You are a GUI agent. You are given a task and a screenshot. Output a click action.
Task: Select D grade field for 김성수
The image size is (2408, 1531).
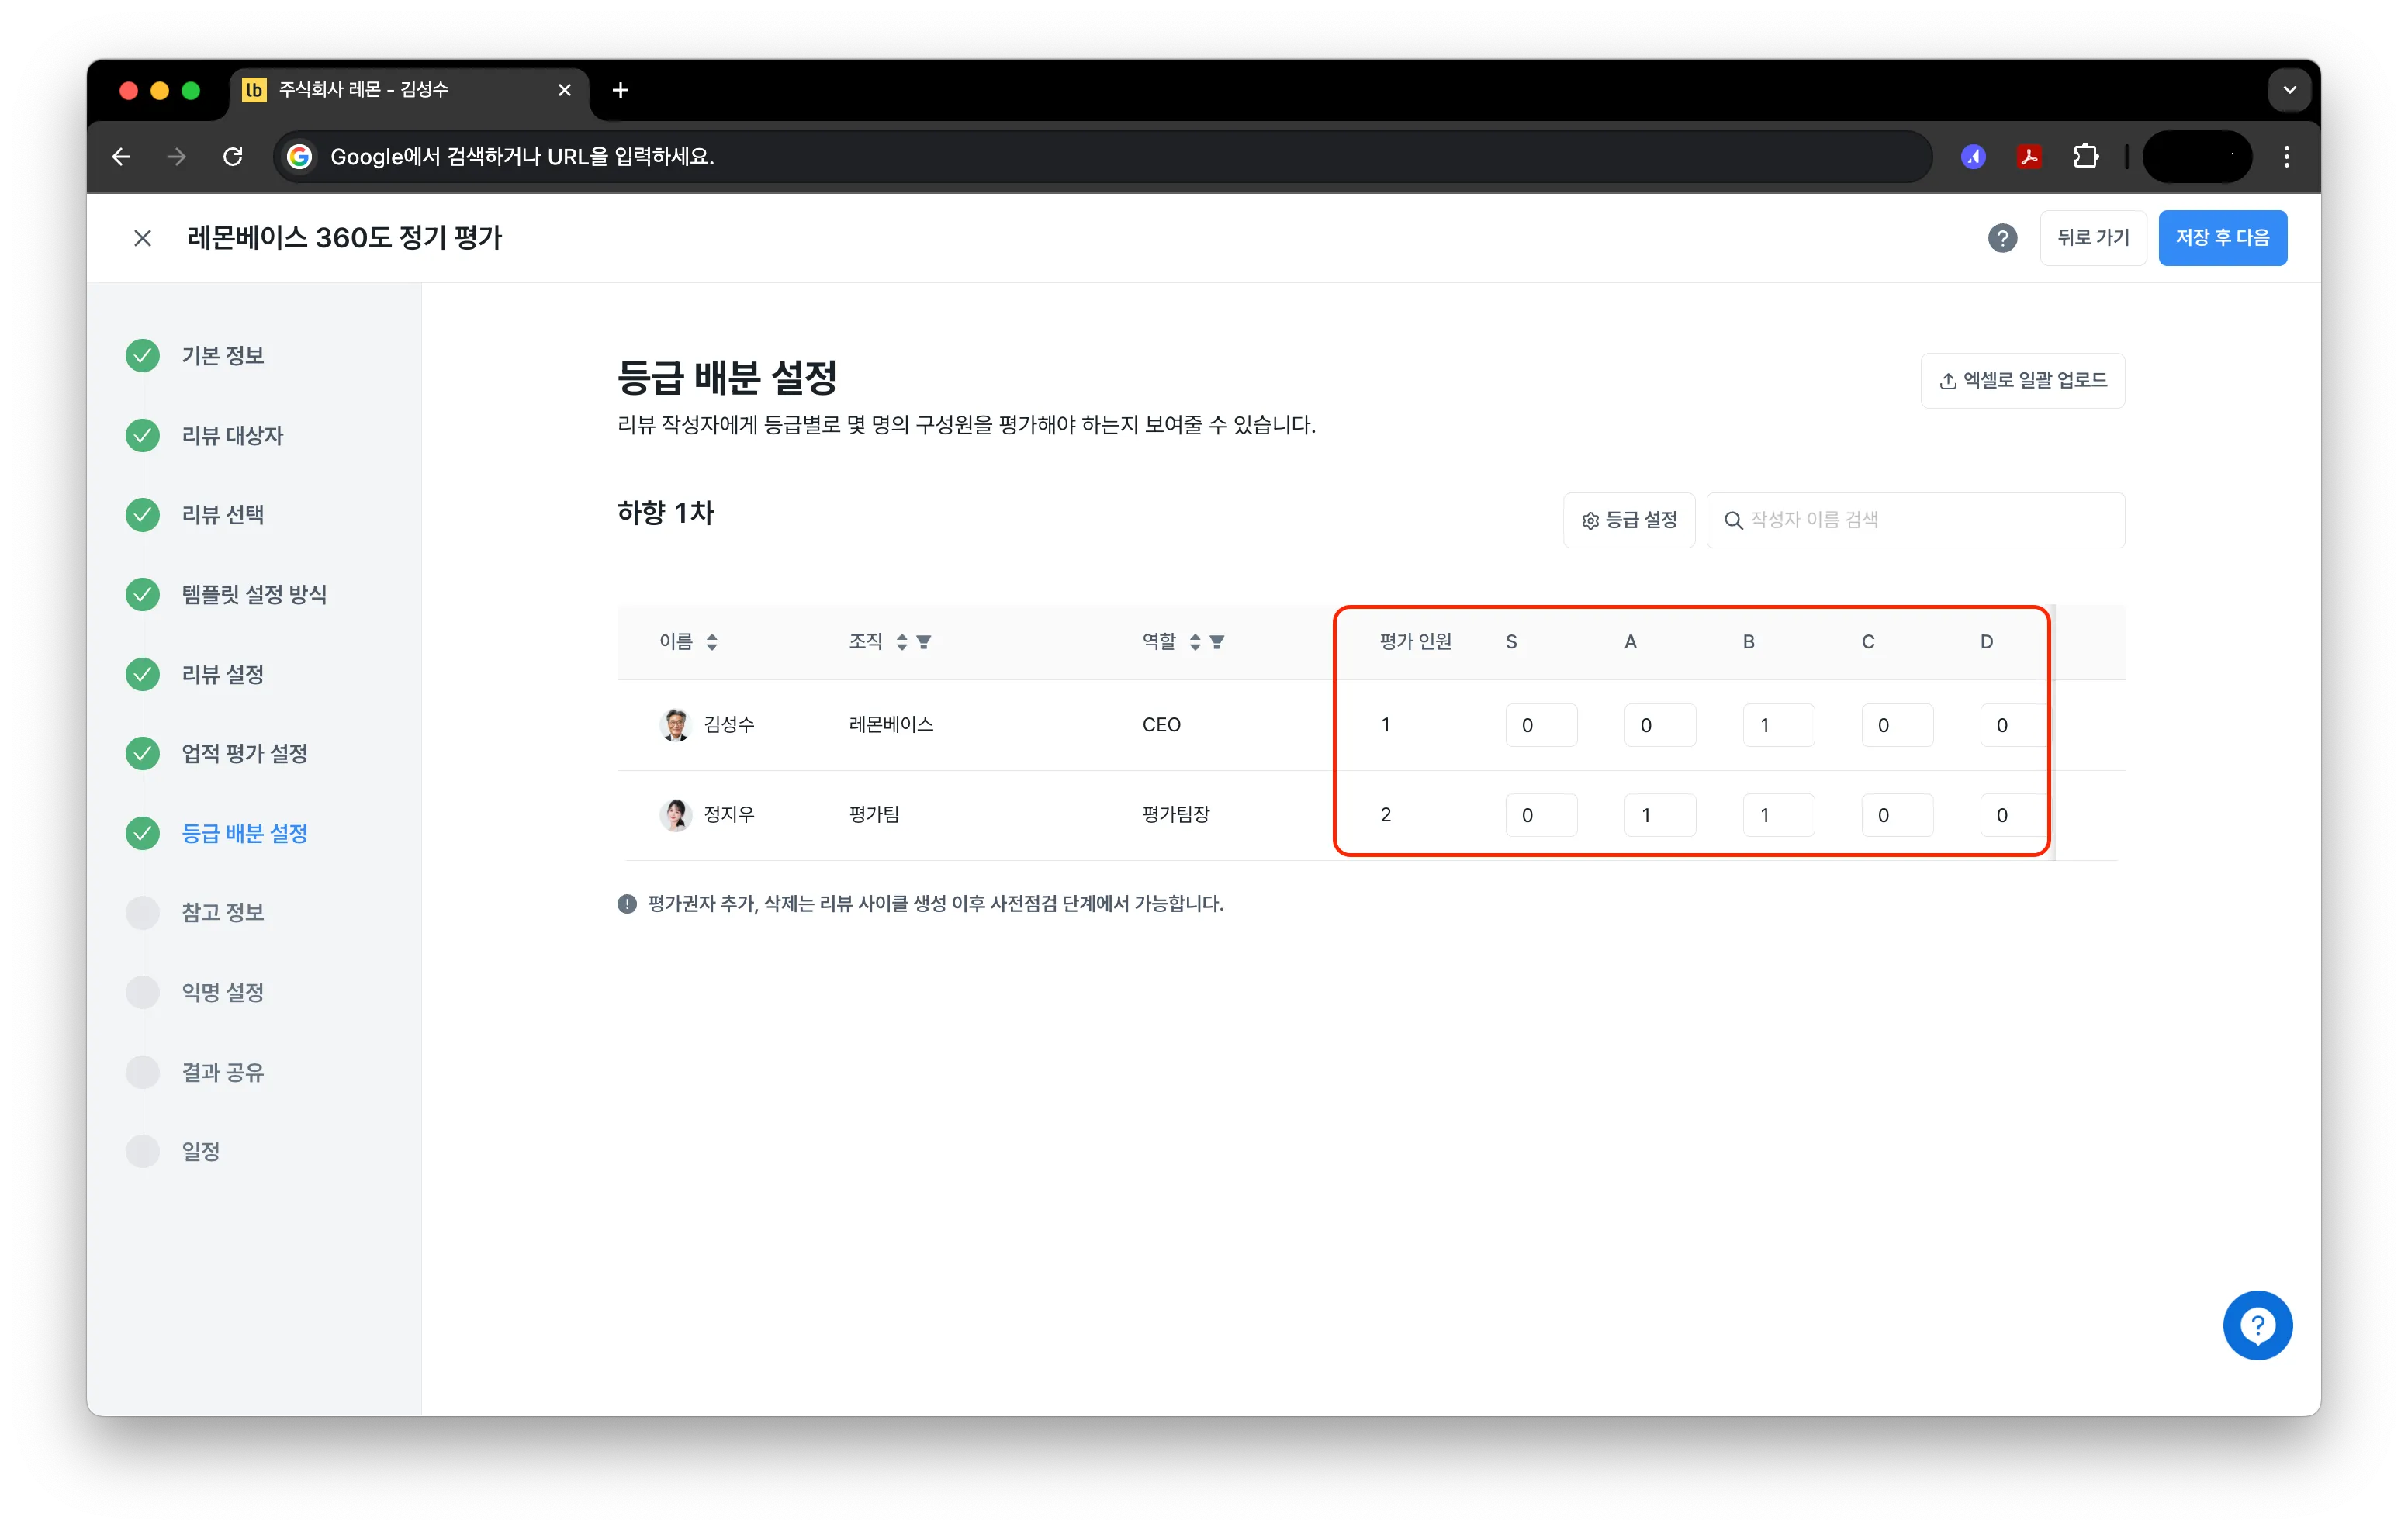click(x=2014, y=725)
